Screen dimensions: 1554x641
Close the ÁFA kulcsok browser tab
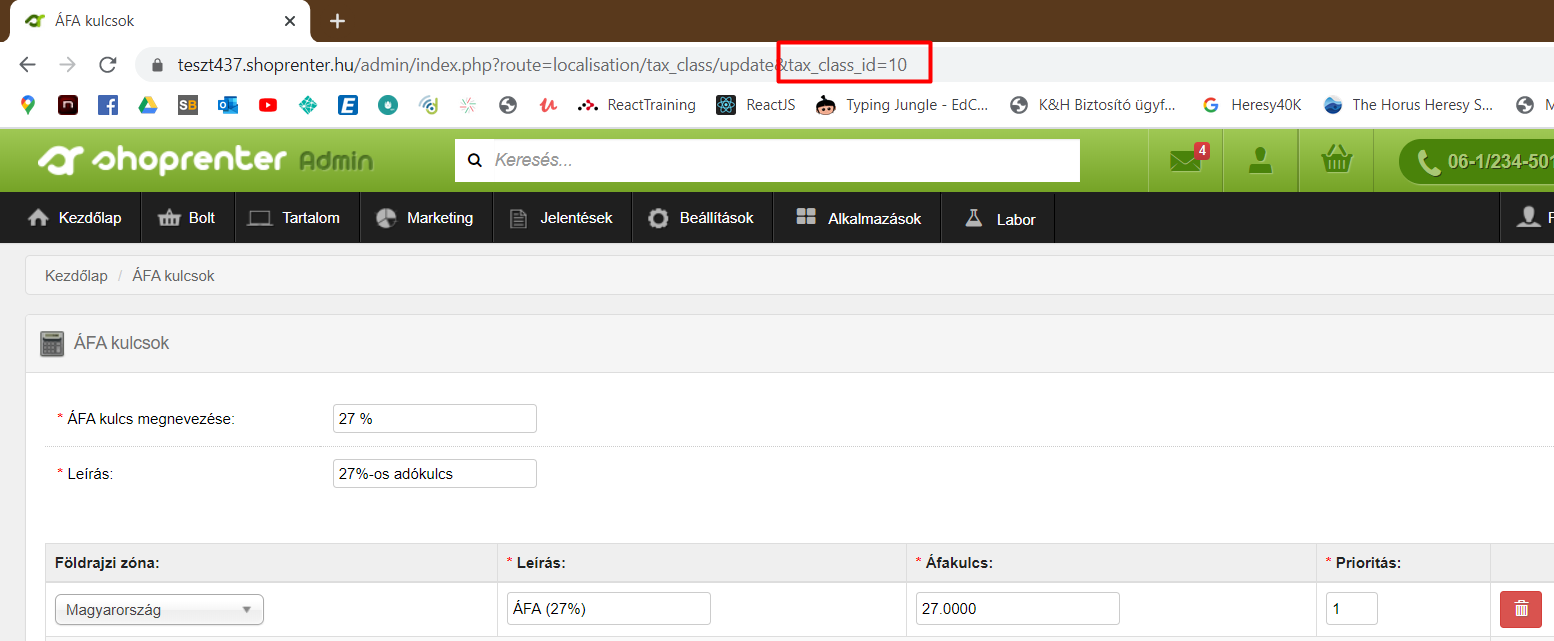pyautogui.click(x=290, y=21)
